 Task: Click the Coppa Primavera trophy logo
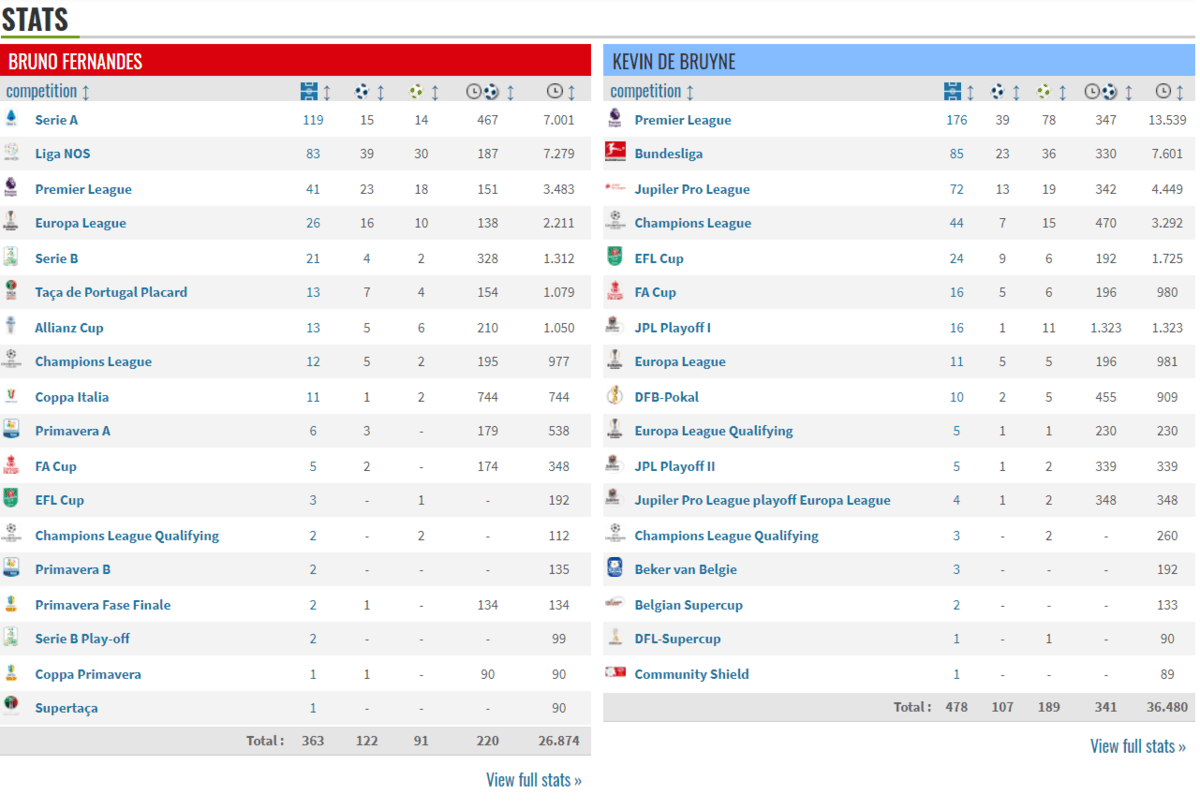[x=11, y=672]
